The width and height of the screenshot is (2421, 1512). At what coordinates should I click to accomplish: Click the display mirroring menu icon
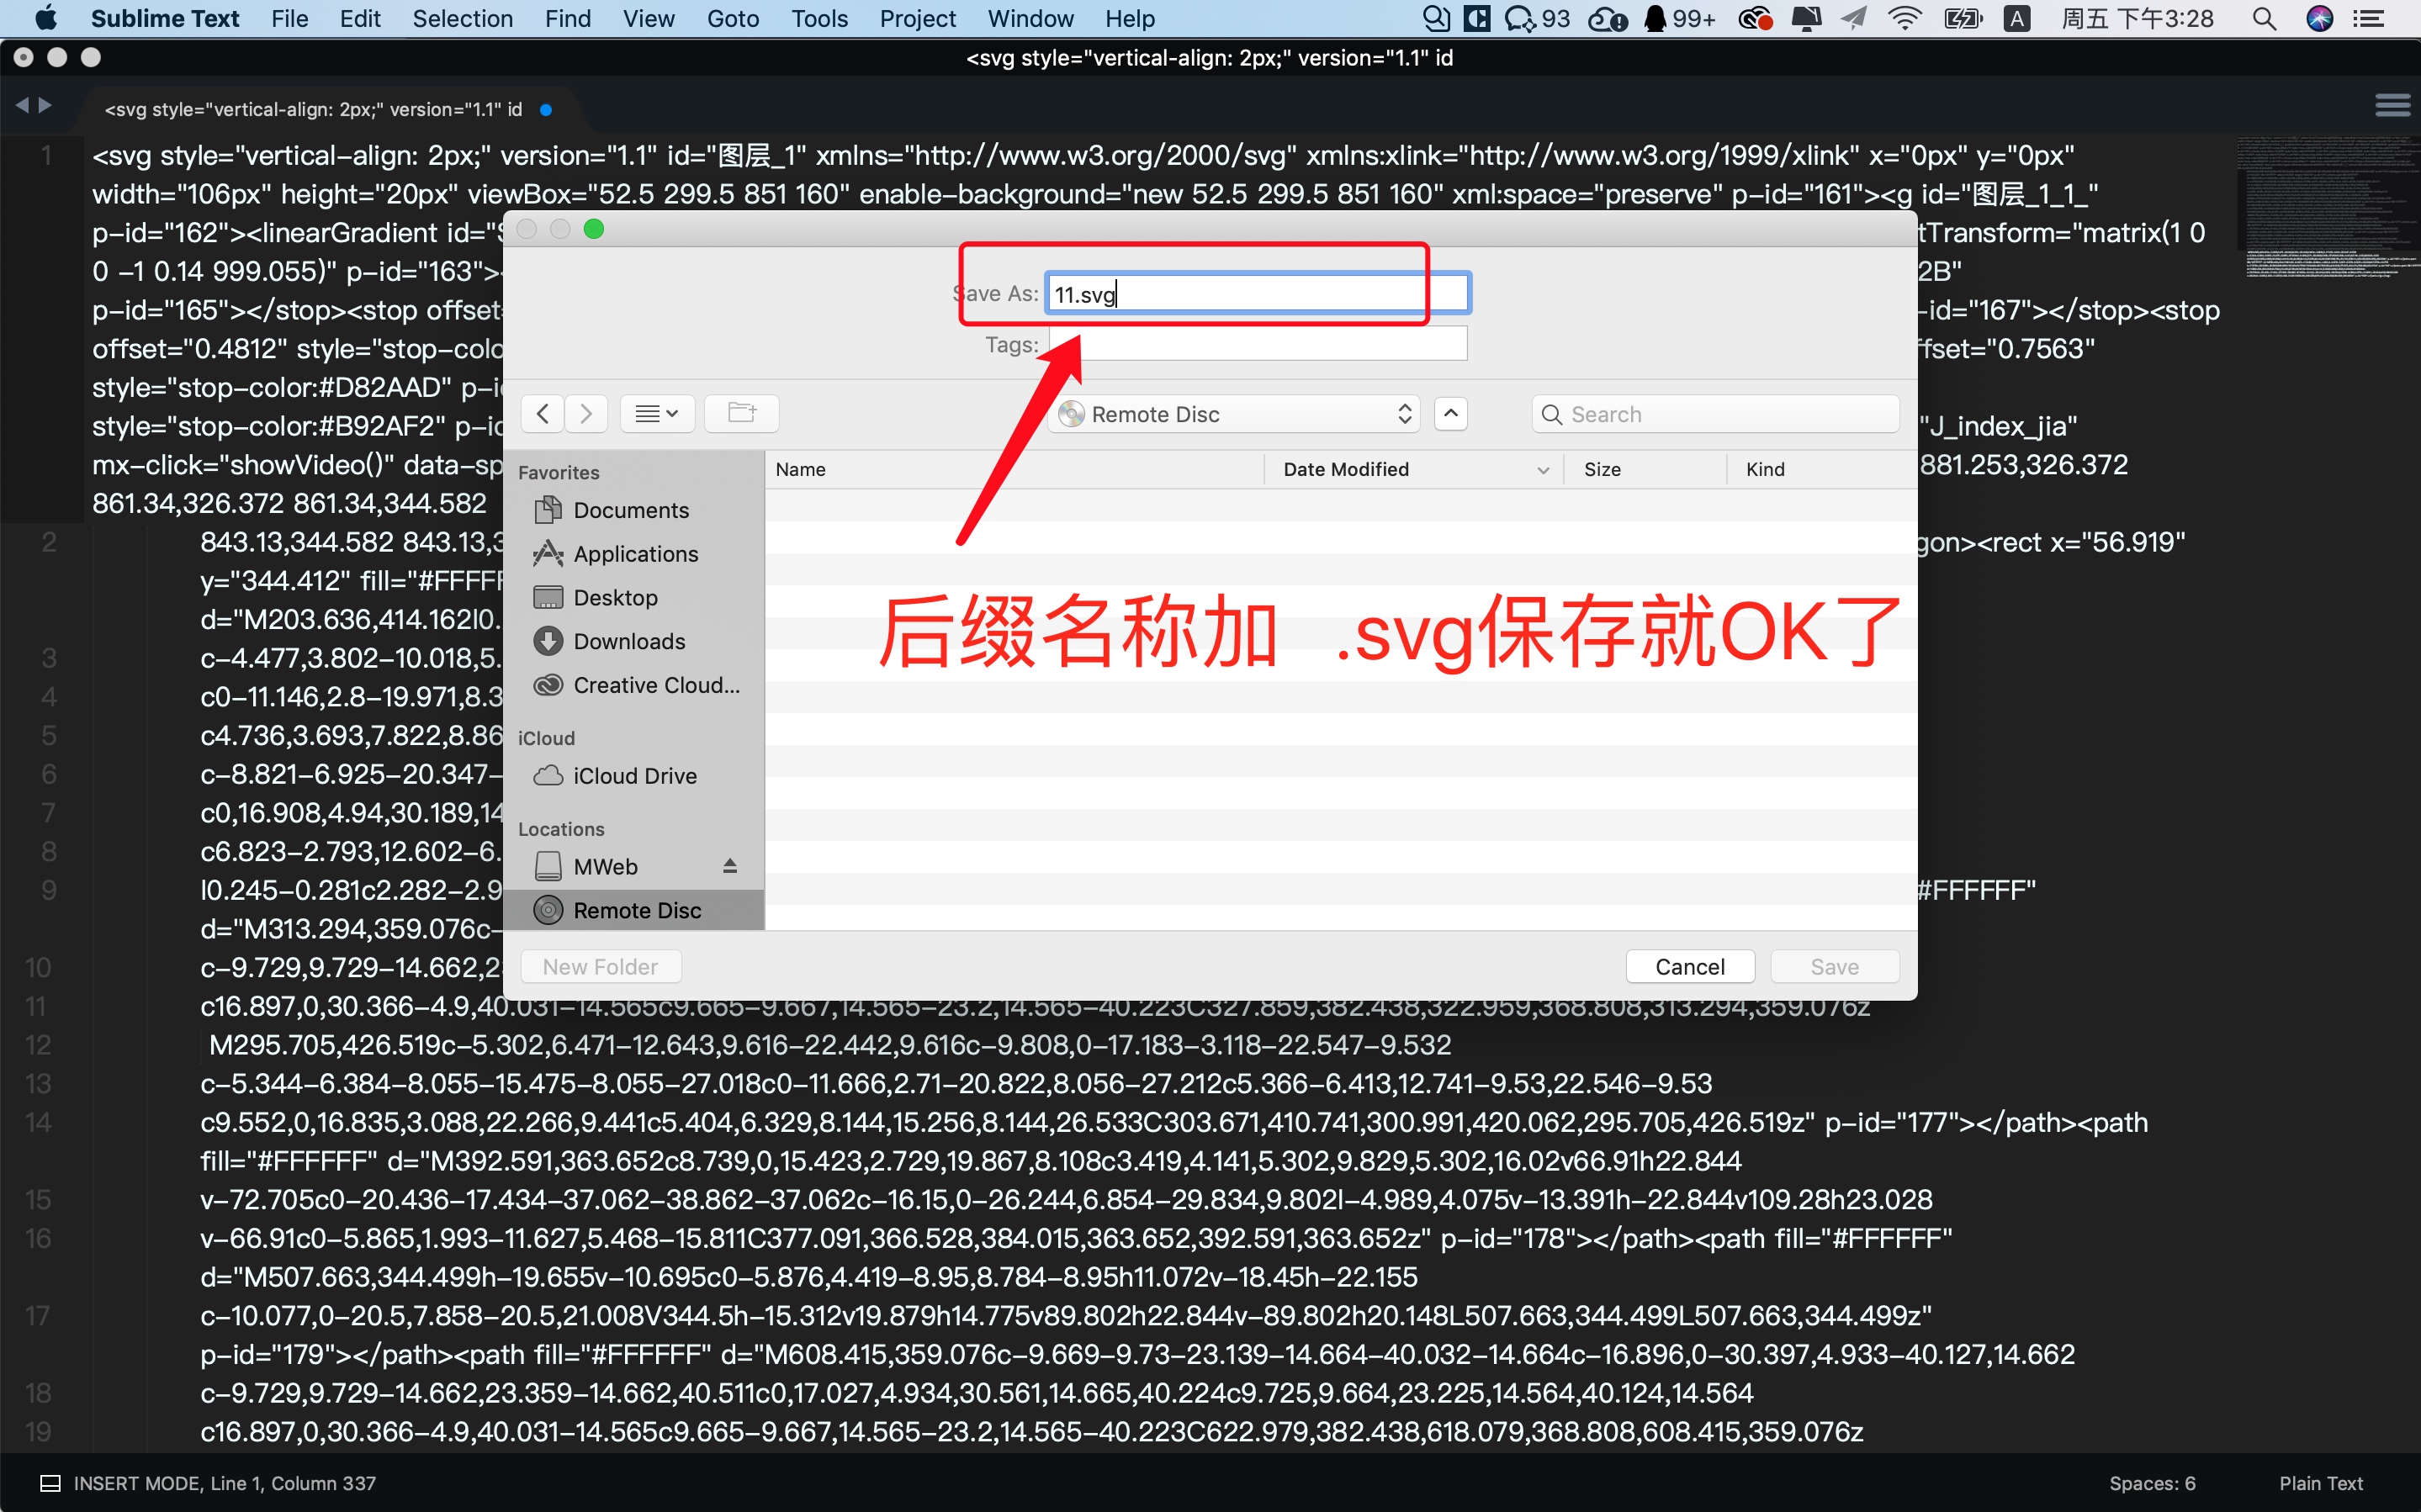1806,19
